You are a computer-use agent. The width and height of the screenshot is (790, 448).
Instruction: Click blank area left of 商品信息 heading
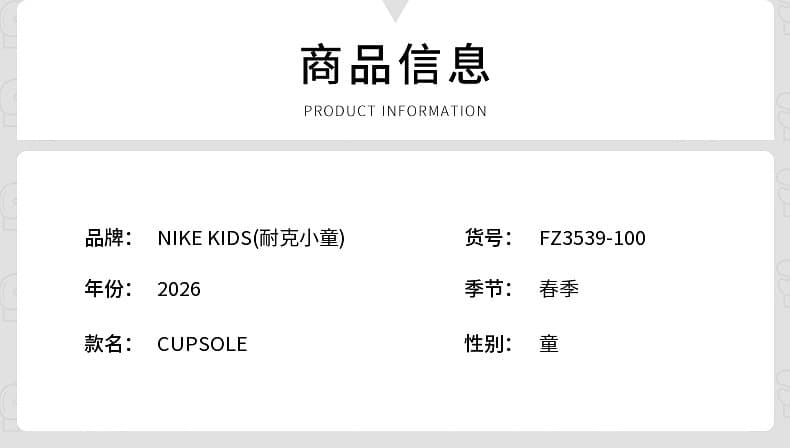pos(150,65)
